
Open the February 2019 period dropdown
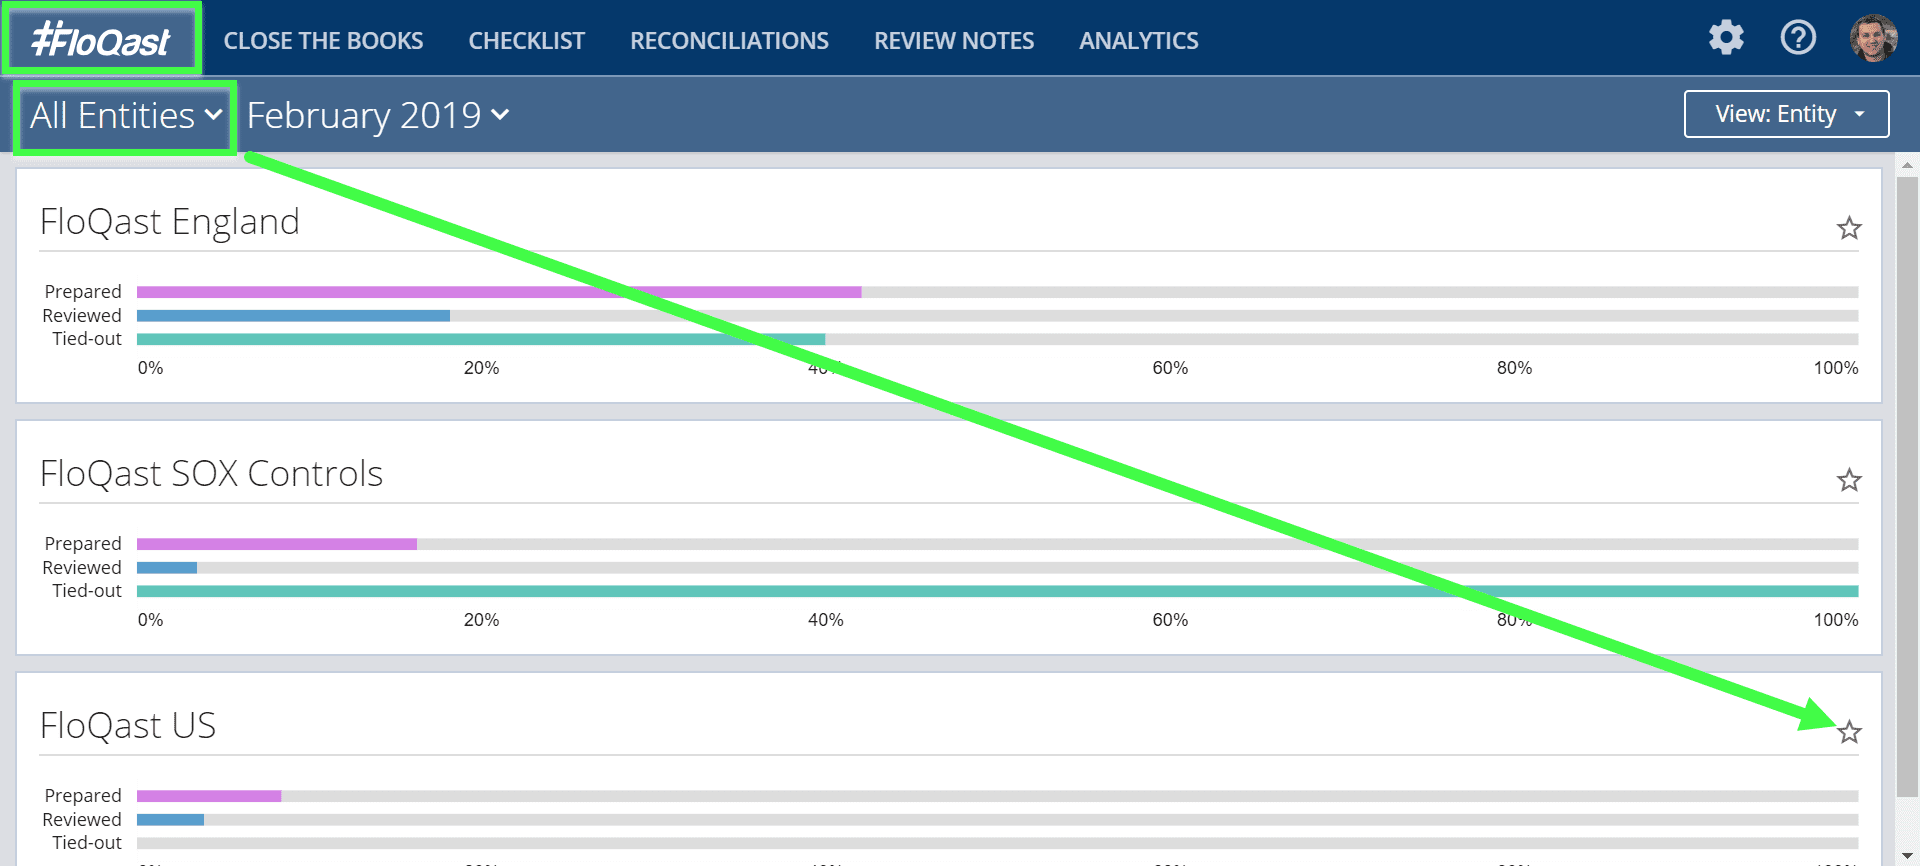point(378,116)
